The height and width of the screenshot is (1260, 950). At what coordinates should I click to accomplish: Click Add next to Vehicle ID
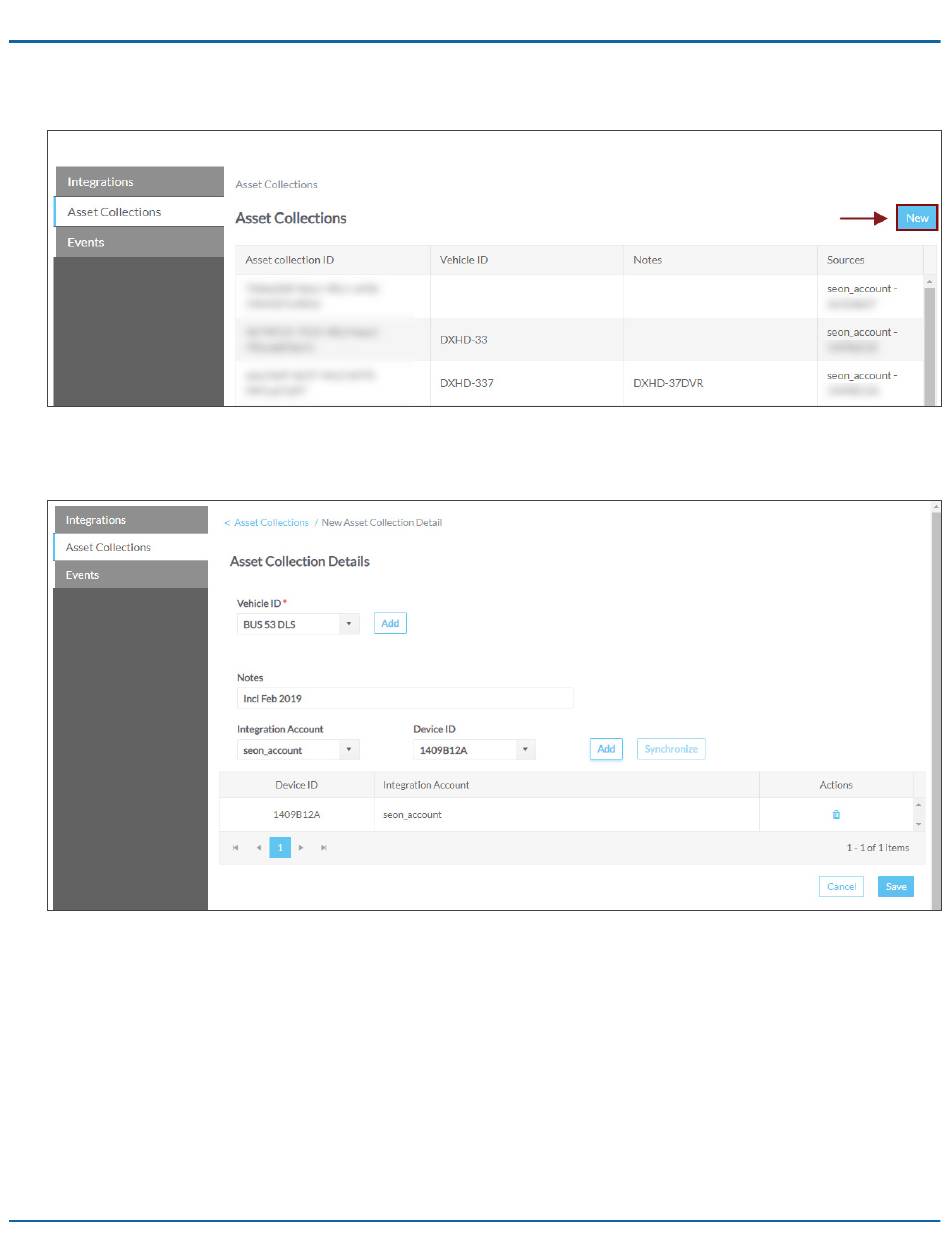390,623
